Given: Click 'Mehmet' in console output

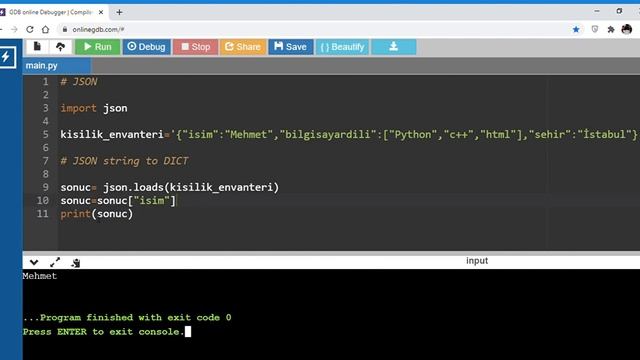Looking at the screenshot, I should pos(40,276).
